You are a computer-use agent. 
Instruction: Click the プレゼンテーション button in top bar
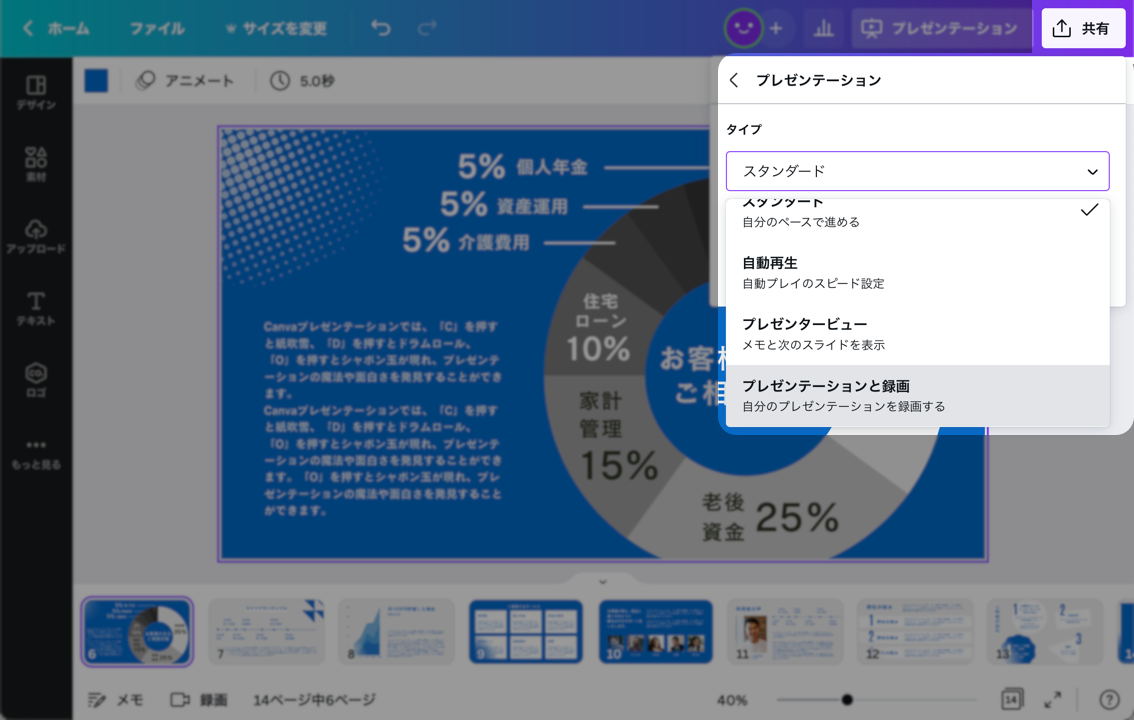point(940,28)
